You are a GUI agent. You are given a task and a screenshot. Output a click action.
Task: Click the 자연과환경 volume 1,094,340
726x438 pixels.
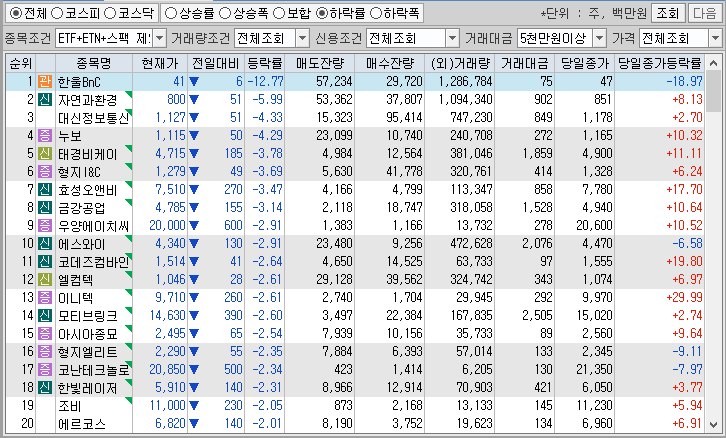point(465,100)
